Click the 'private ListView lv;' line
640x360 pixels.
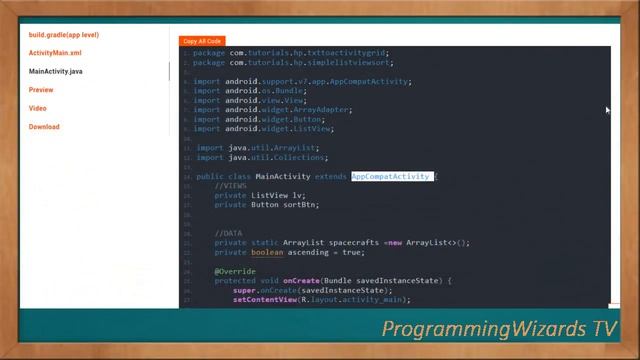[x=260, y=195]
